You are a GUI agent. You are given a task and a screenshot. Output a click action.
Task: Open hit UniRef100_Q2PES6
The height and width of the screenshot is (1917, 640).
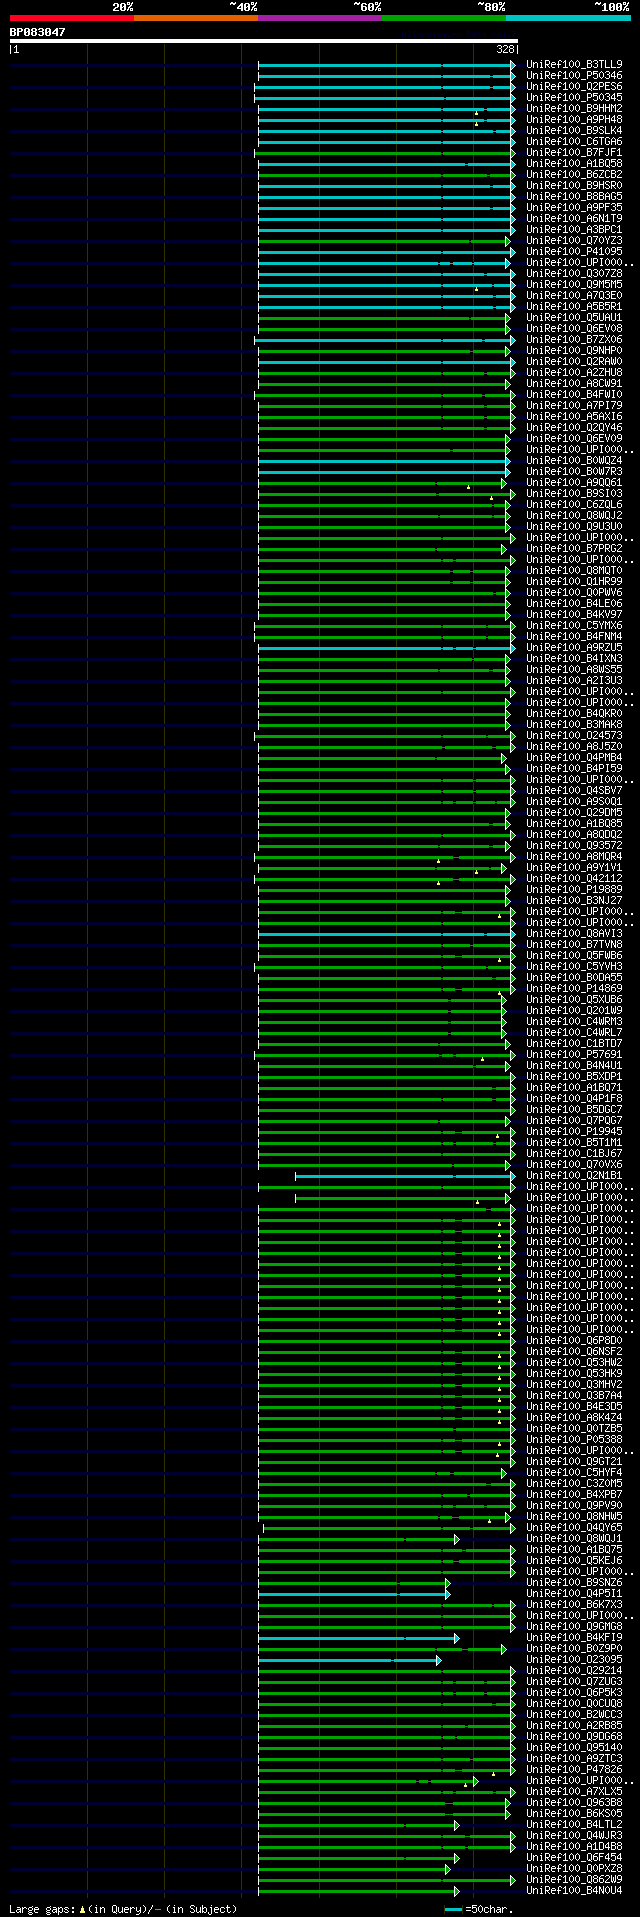pyautogui.click(x=574, y=86)
